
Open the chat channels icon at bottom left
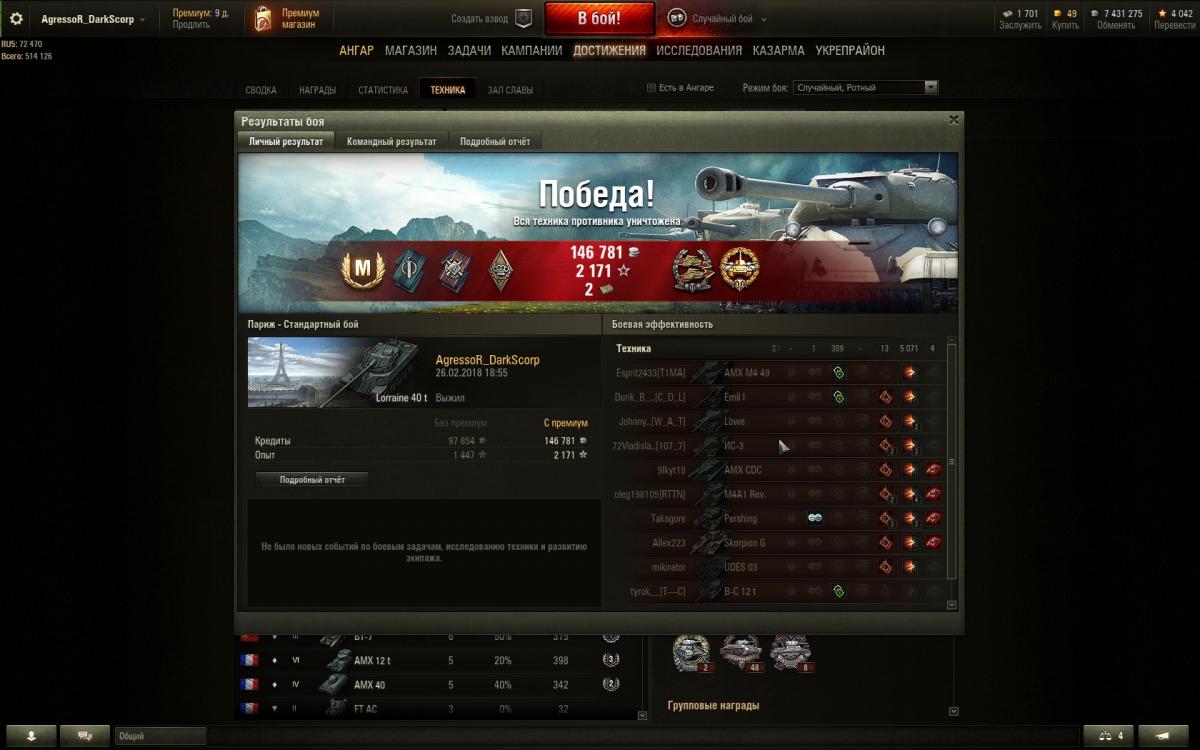pos(84,736)
